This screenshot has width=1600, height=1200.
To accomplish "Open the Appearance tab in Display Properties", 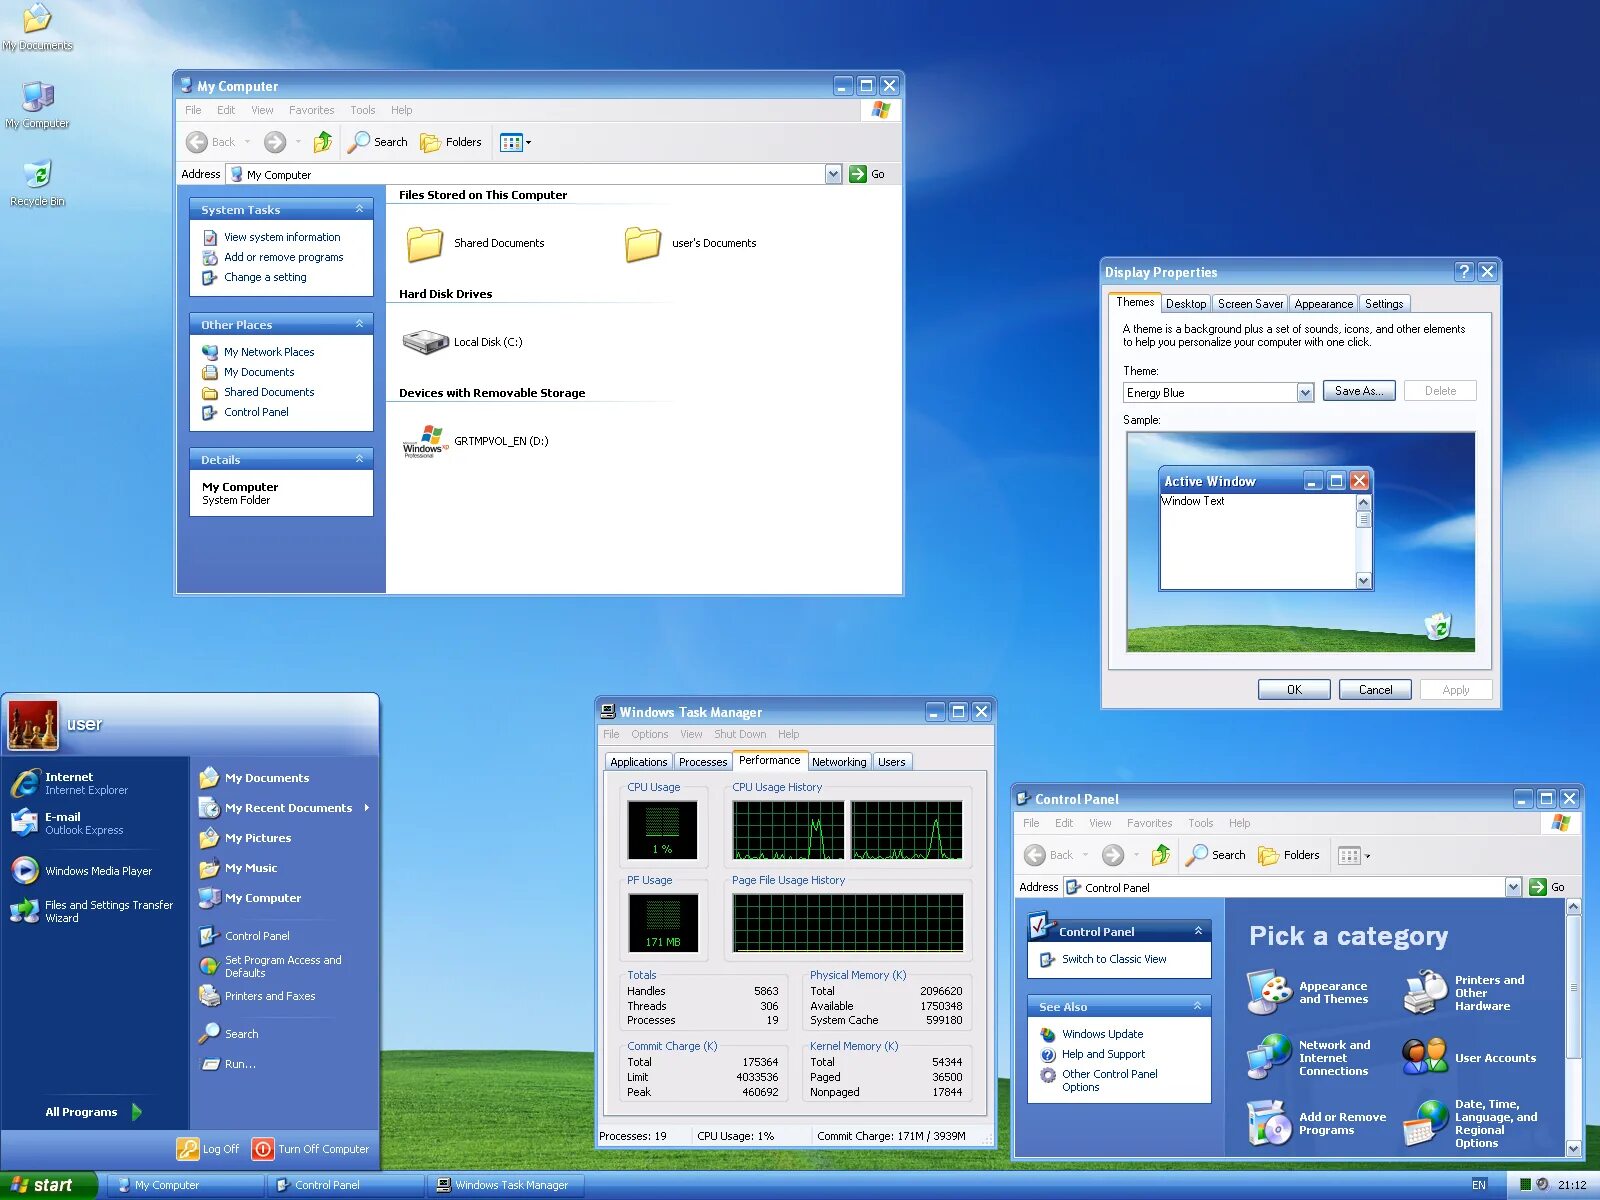I will 1323,304.
